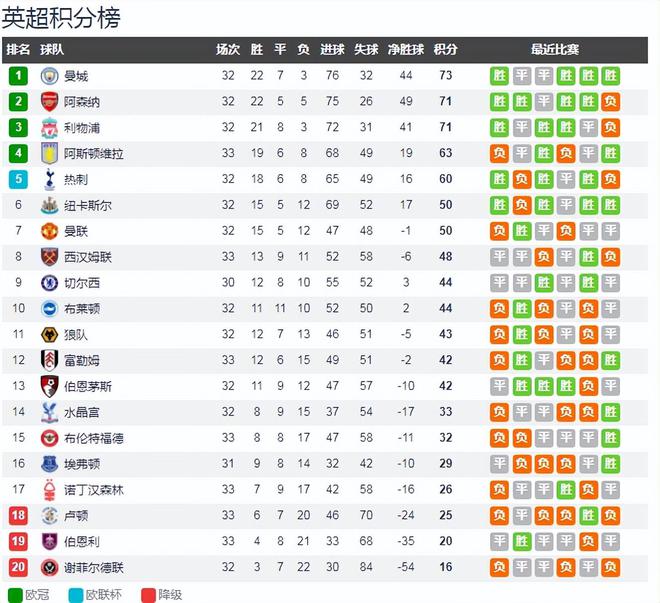Select the Manchester United crest
This screenshot has width=660, height=603.
coord(49,231)
